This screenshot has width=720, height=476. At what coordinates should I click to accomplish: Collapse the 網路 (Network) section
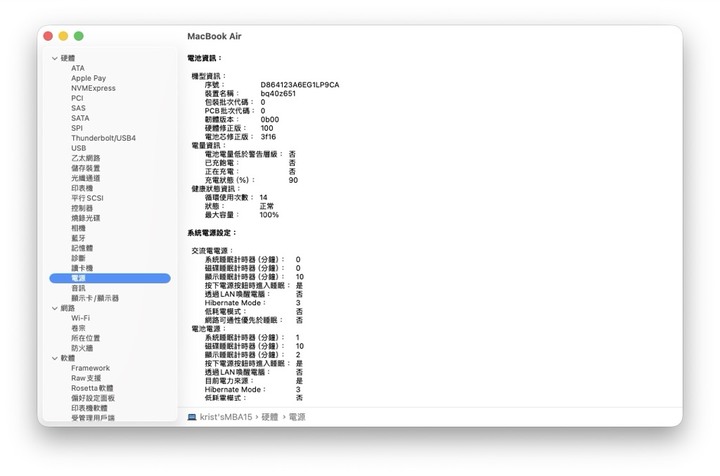[x=55, y=308]
